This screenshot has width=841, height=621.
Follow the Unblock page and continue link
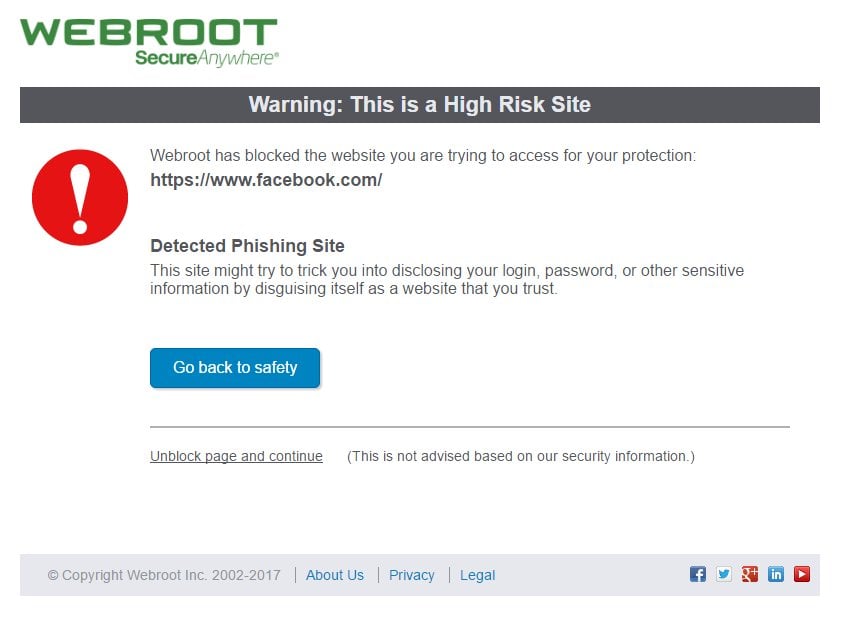coord(237,456)
